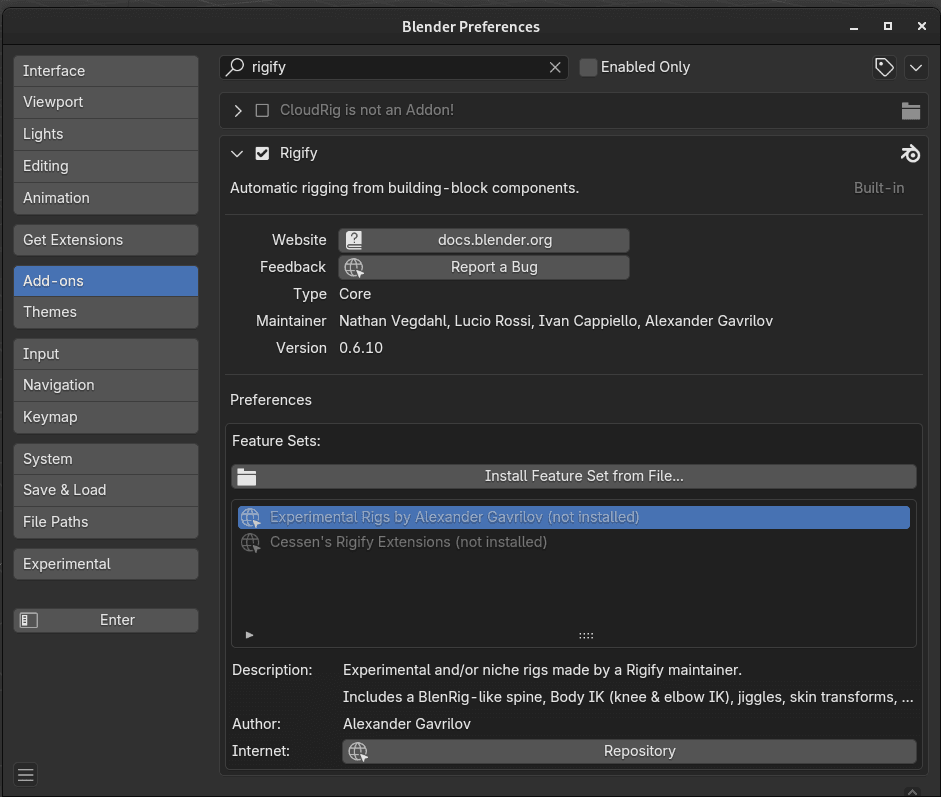941x797 pixels.
Task: Collapse the Rigify add-on details
Action: (237, 154)
